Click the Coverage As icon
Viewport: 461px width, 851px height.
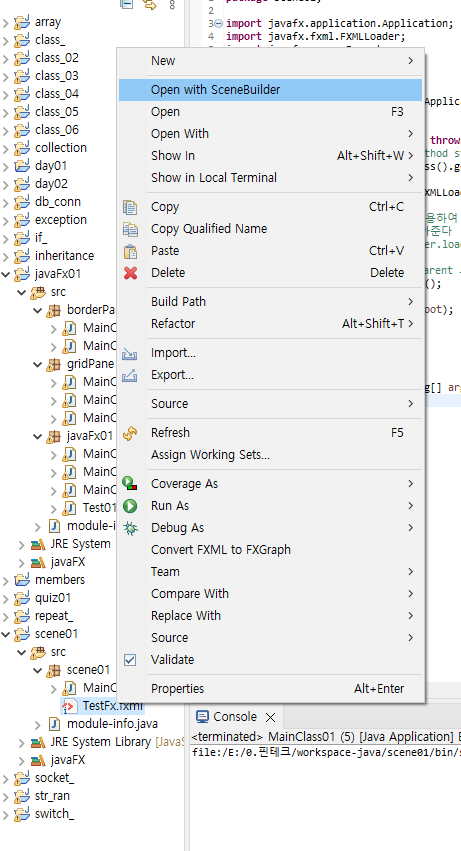pyautogui.click(x=130, y=484)
